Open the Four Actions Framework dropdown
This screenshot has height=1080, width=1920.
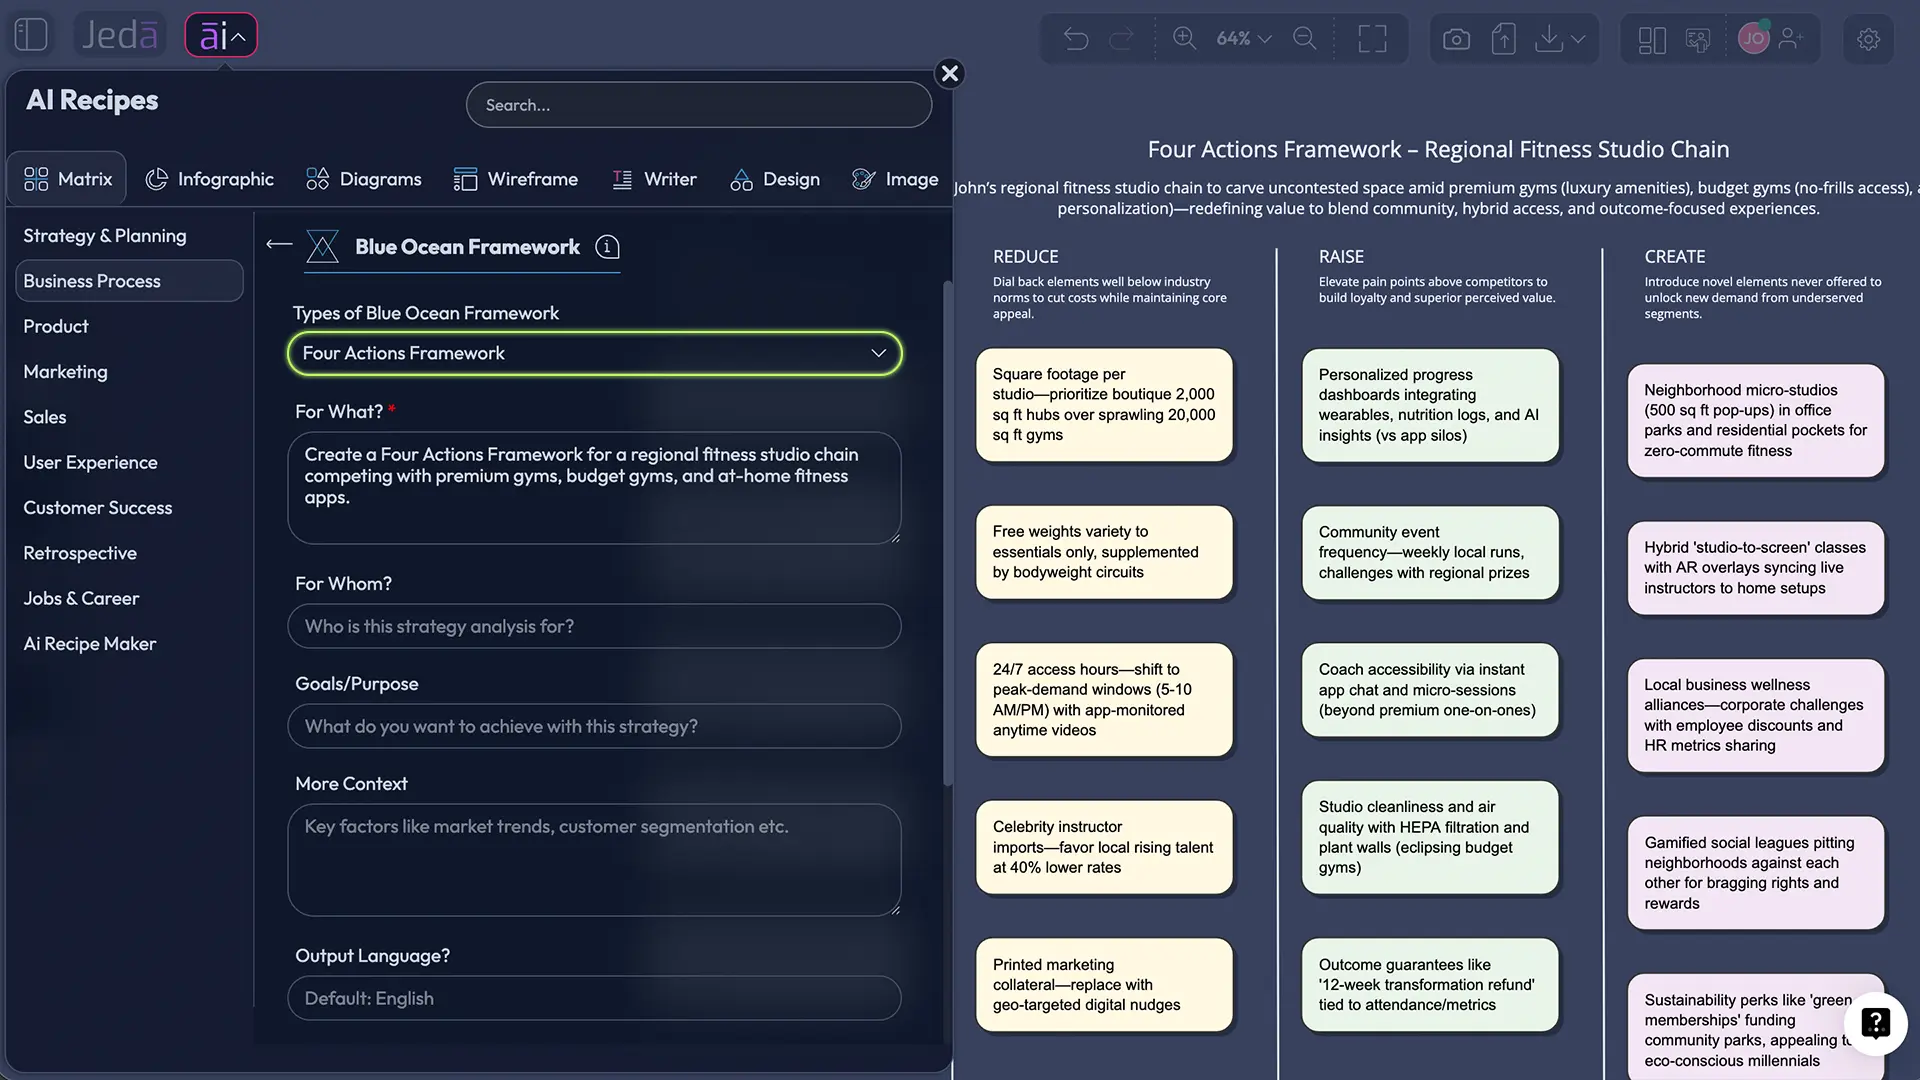(595, 354)
